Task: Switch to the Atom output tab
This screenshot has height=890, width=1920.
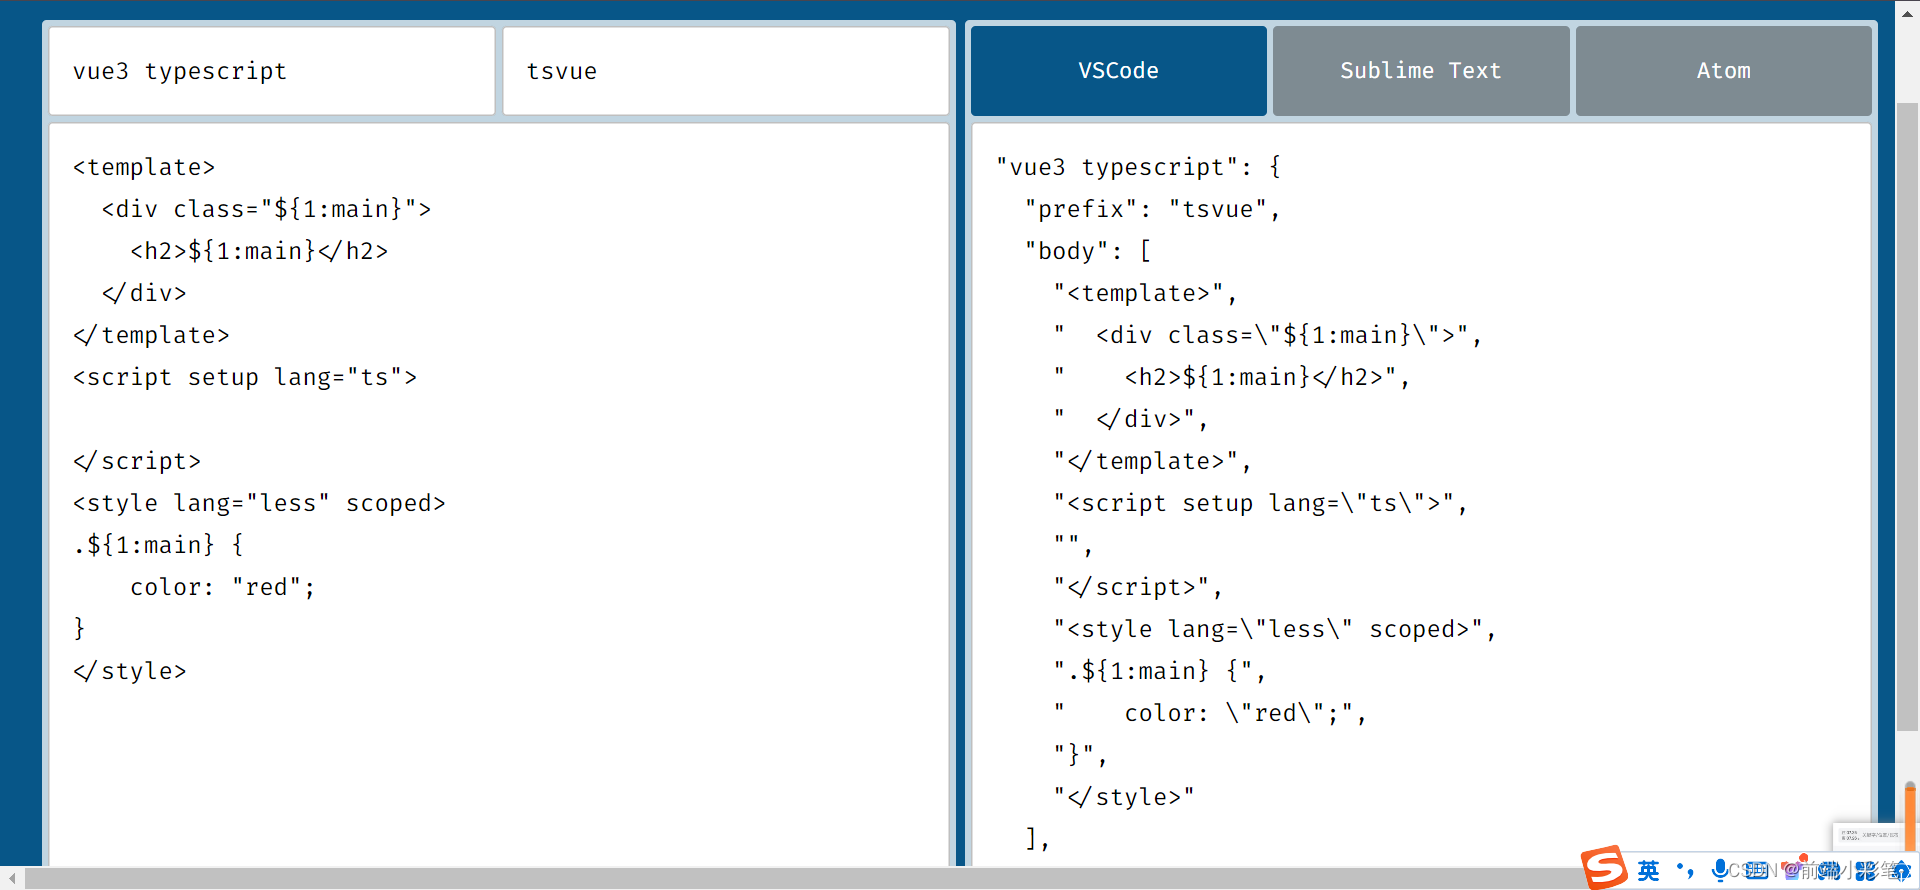Action: click(1723, 71)
